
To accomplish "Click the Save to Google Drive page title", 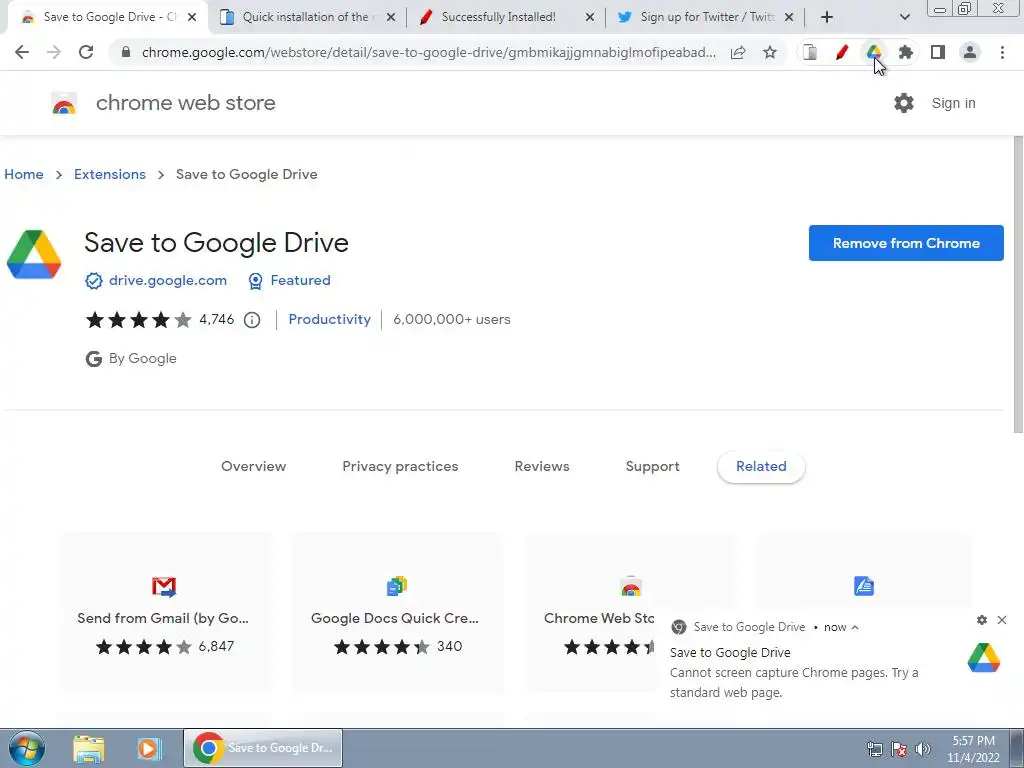I will pyautogui.click(x=216, y=242).
